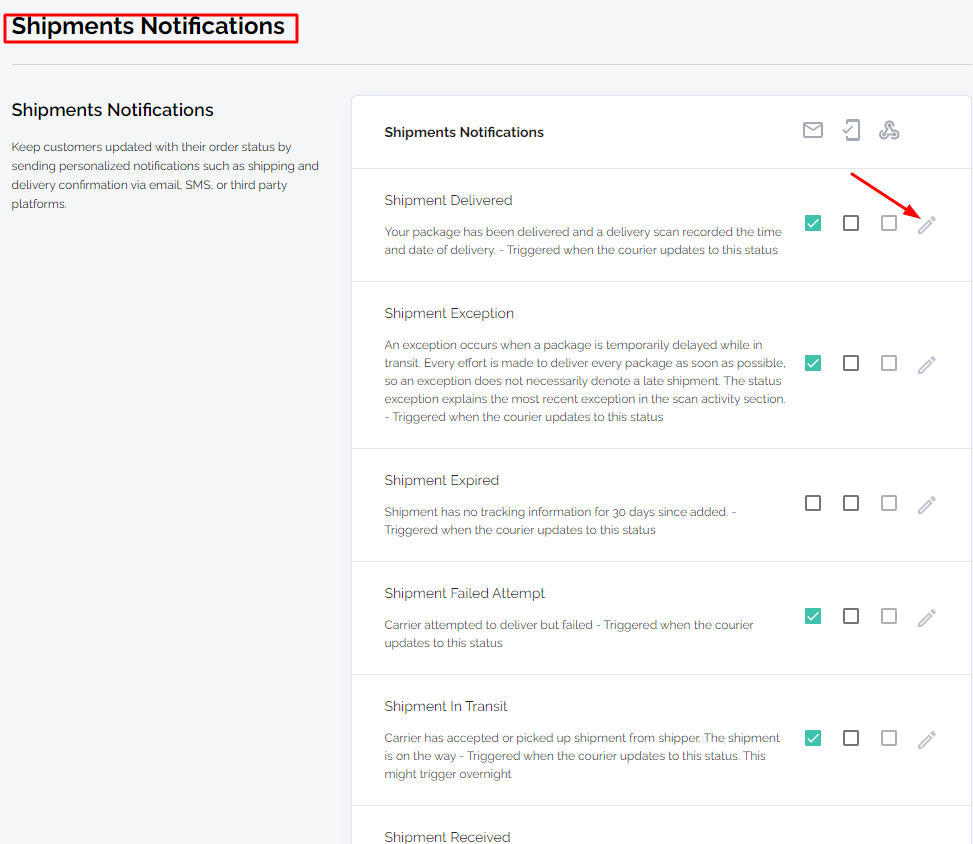Click the webhook column icon
Image resolution: width=973 pixels, height=844 pixels.
point(889,130)
